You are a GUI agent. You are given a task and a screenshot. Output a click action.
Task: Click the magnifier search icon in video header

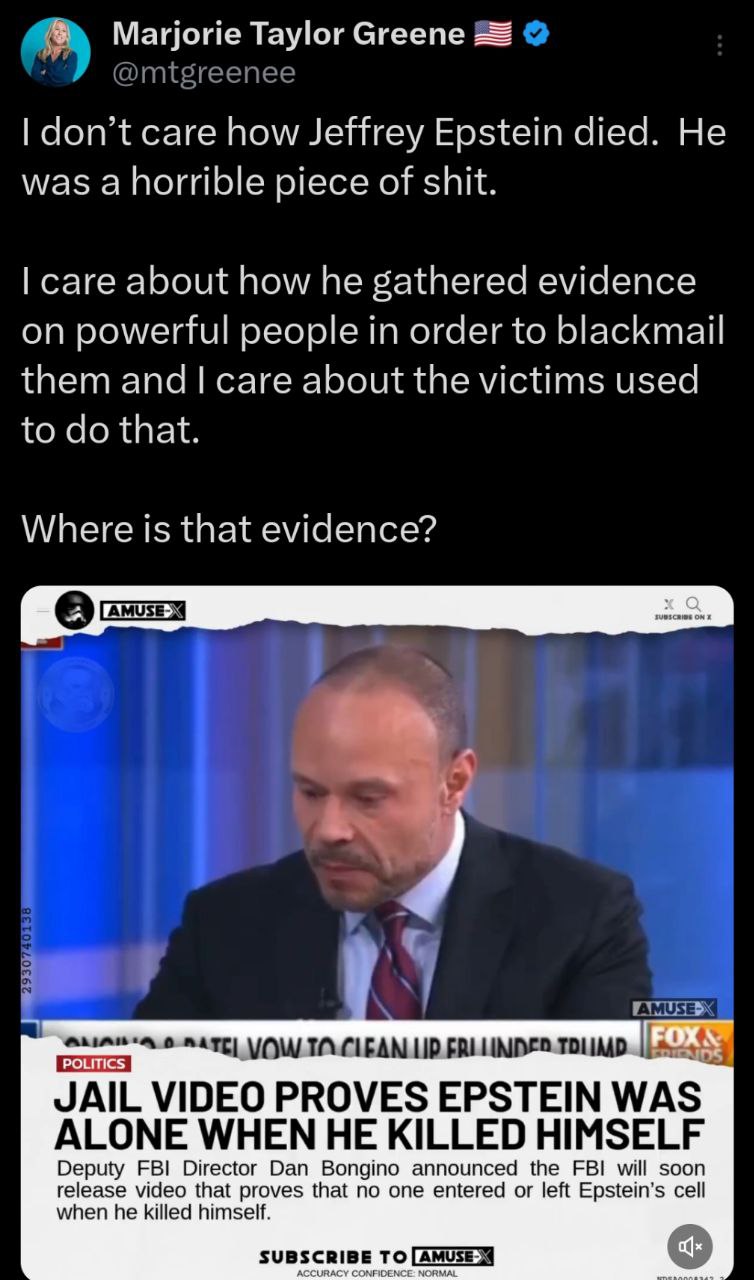pos(693,603)
